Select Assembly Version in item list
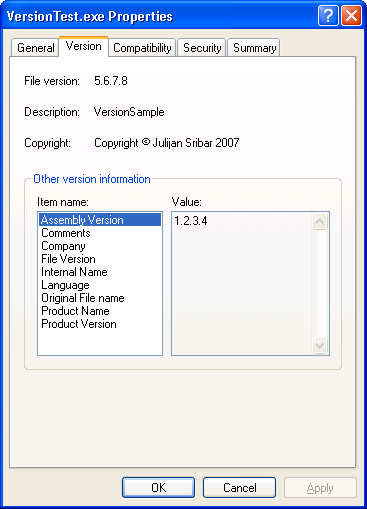The width and height of the screenshot is (367, 509). coord(100,220)
